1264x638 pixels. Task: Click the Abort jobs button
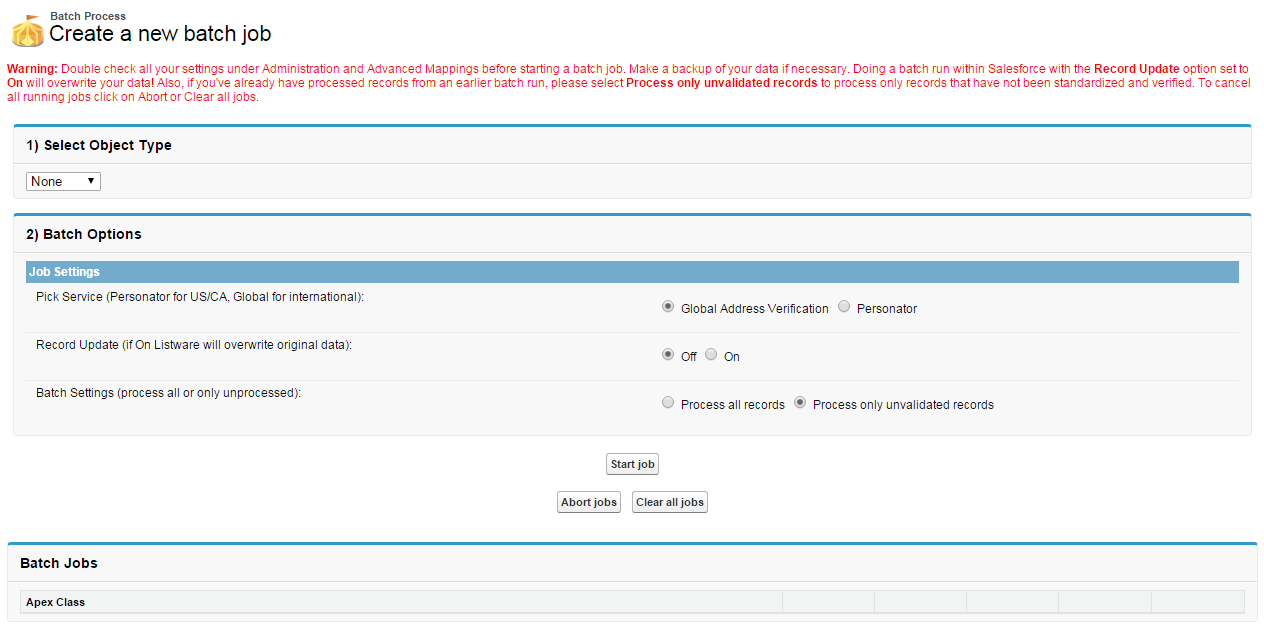tap(589, 502)
